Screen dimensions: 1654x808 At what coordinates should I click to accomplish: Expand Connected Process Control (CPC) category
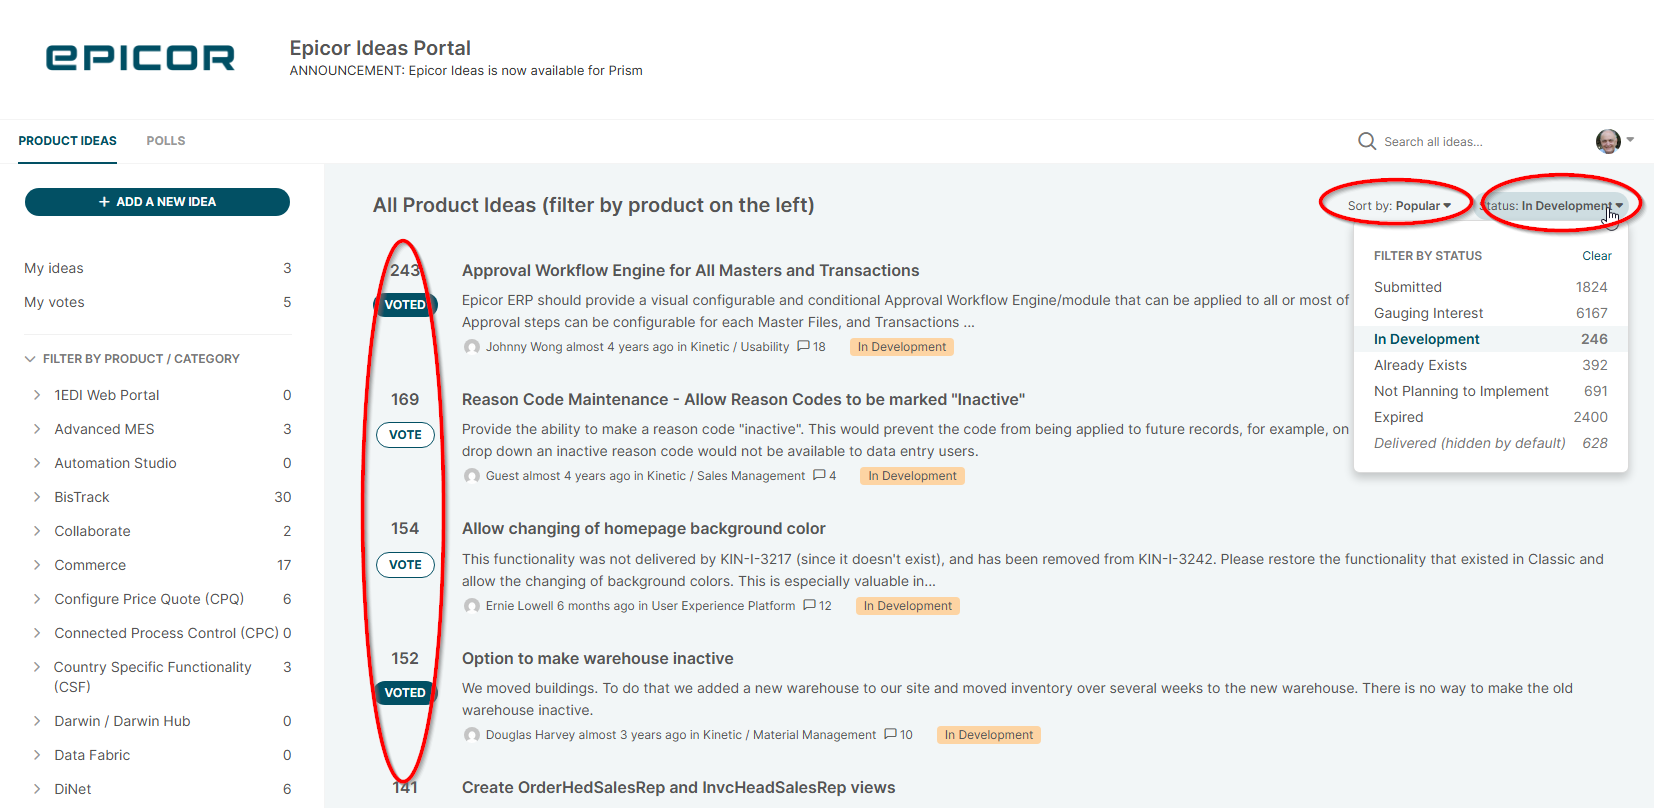pos(37,633)
